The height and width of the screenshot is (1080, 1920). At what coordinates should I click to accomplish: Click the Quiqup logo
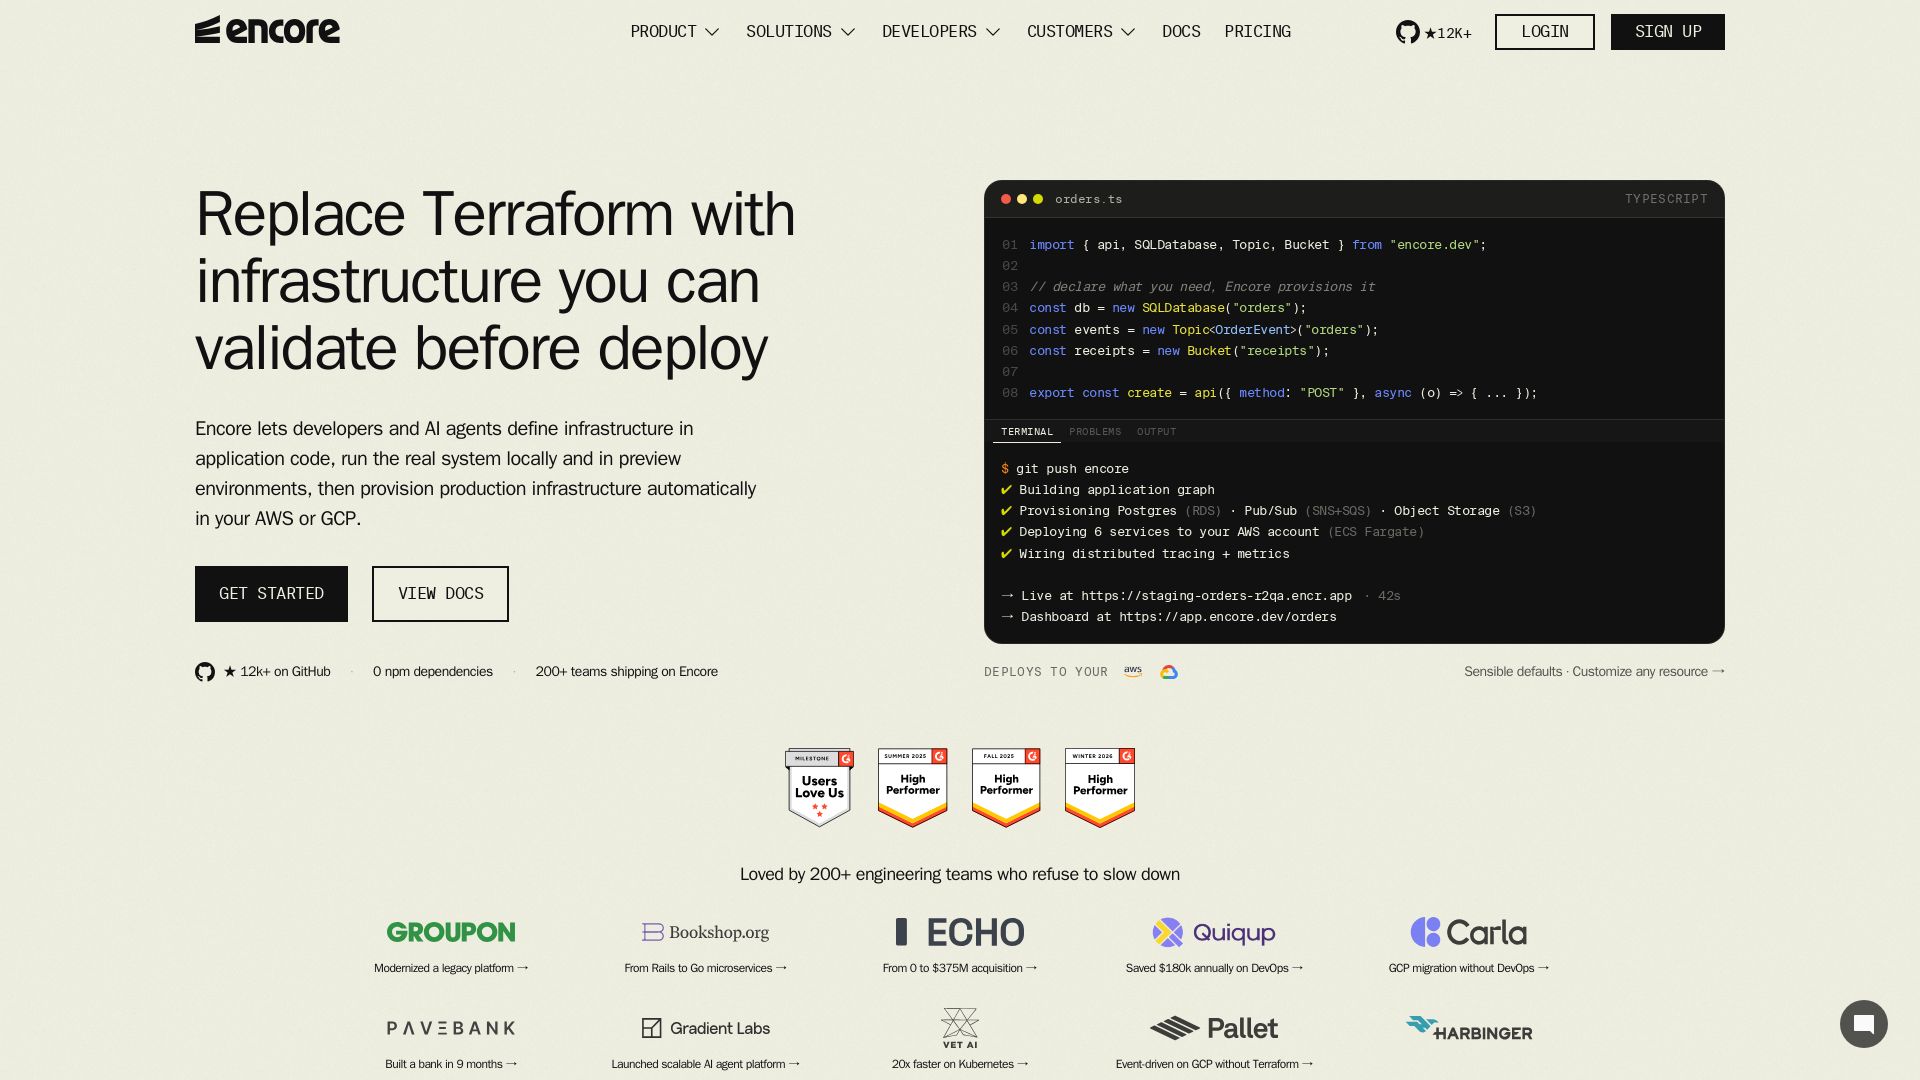point(1214,932)
